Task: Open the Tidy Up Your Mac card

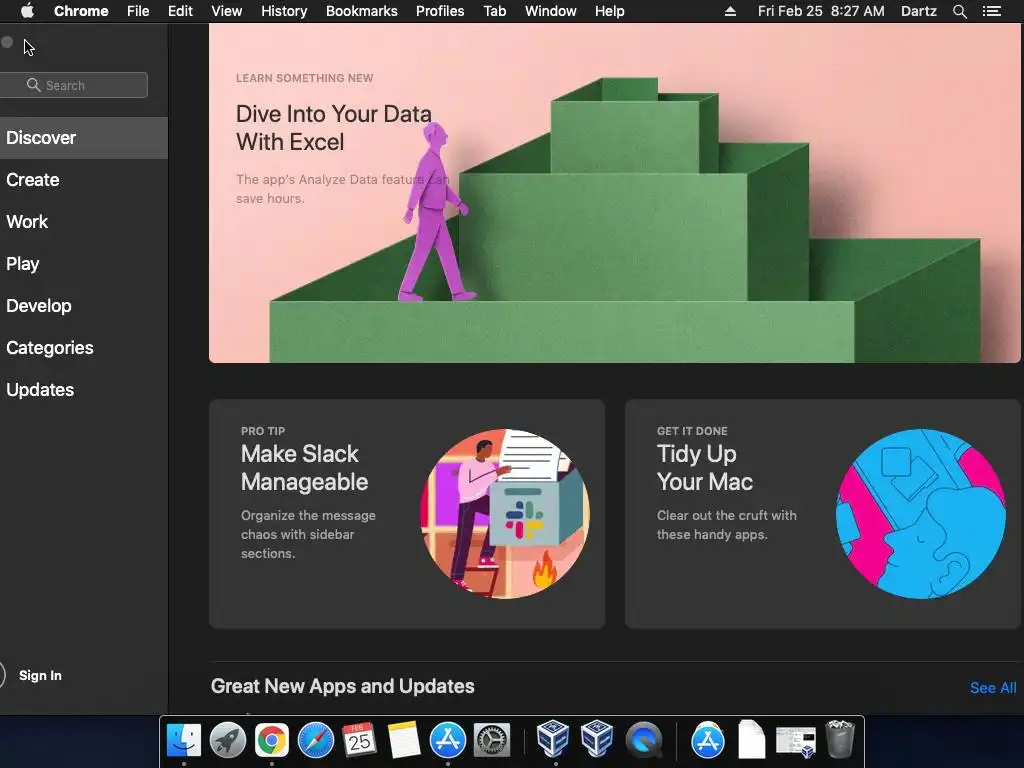Action: pos(823,514)
